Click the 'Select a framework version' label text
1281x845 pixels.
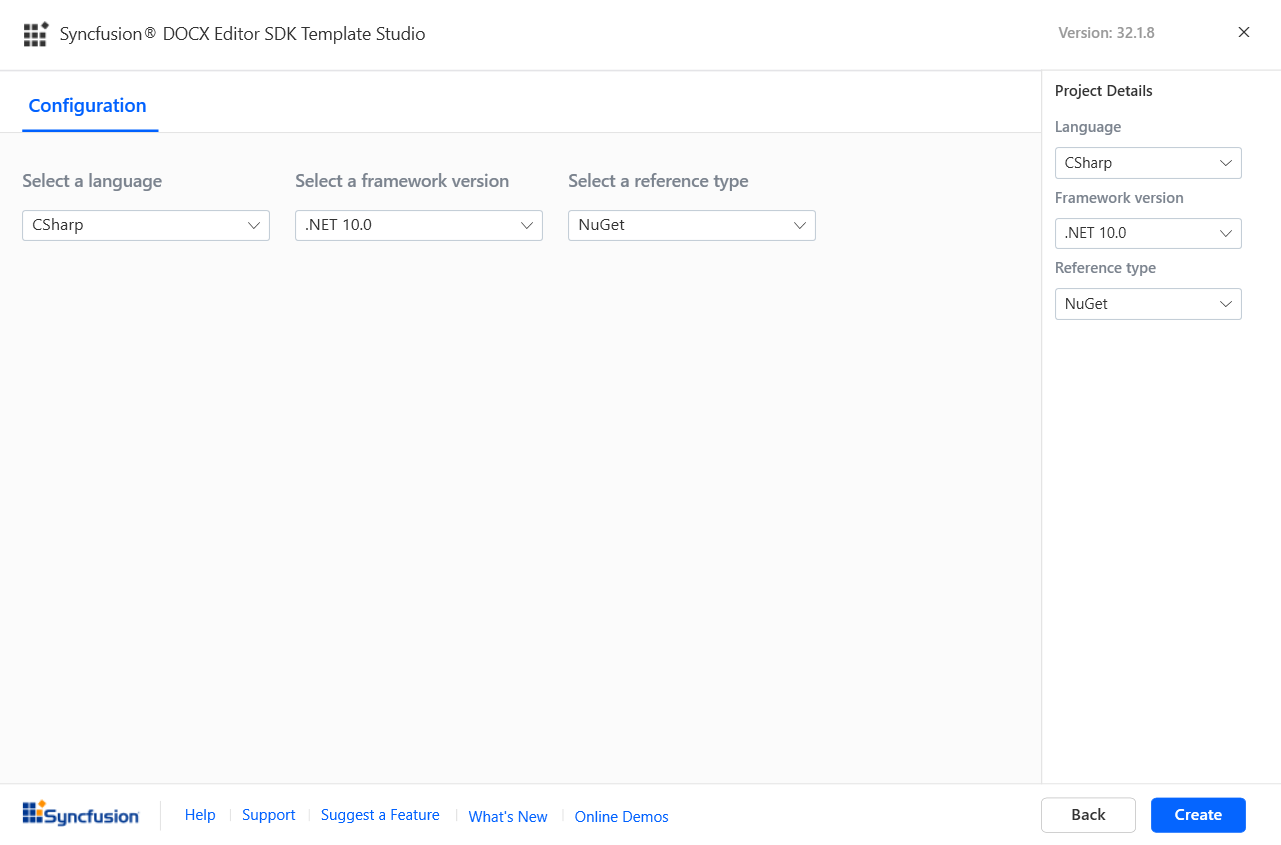click(x=402, y=181)
